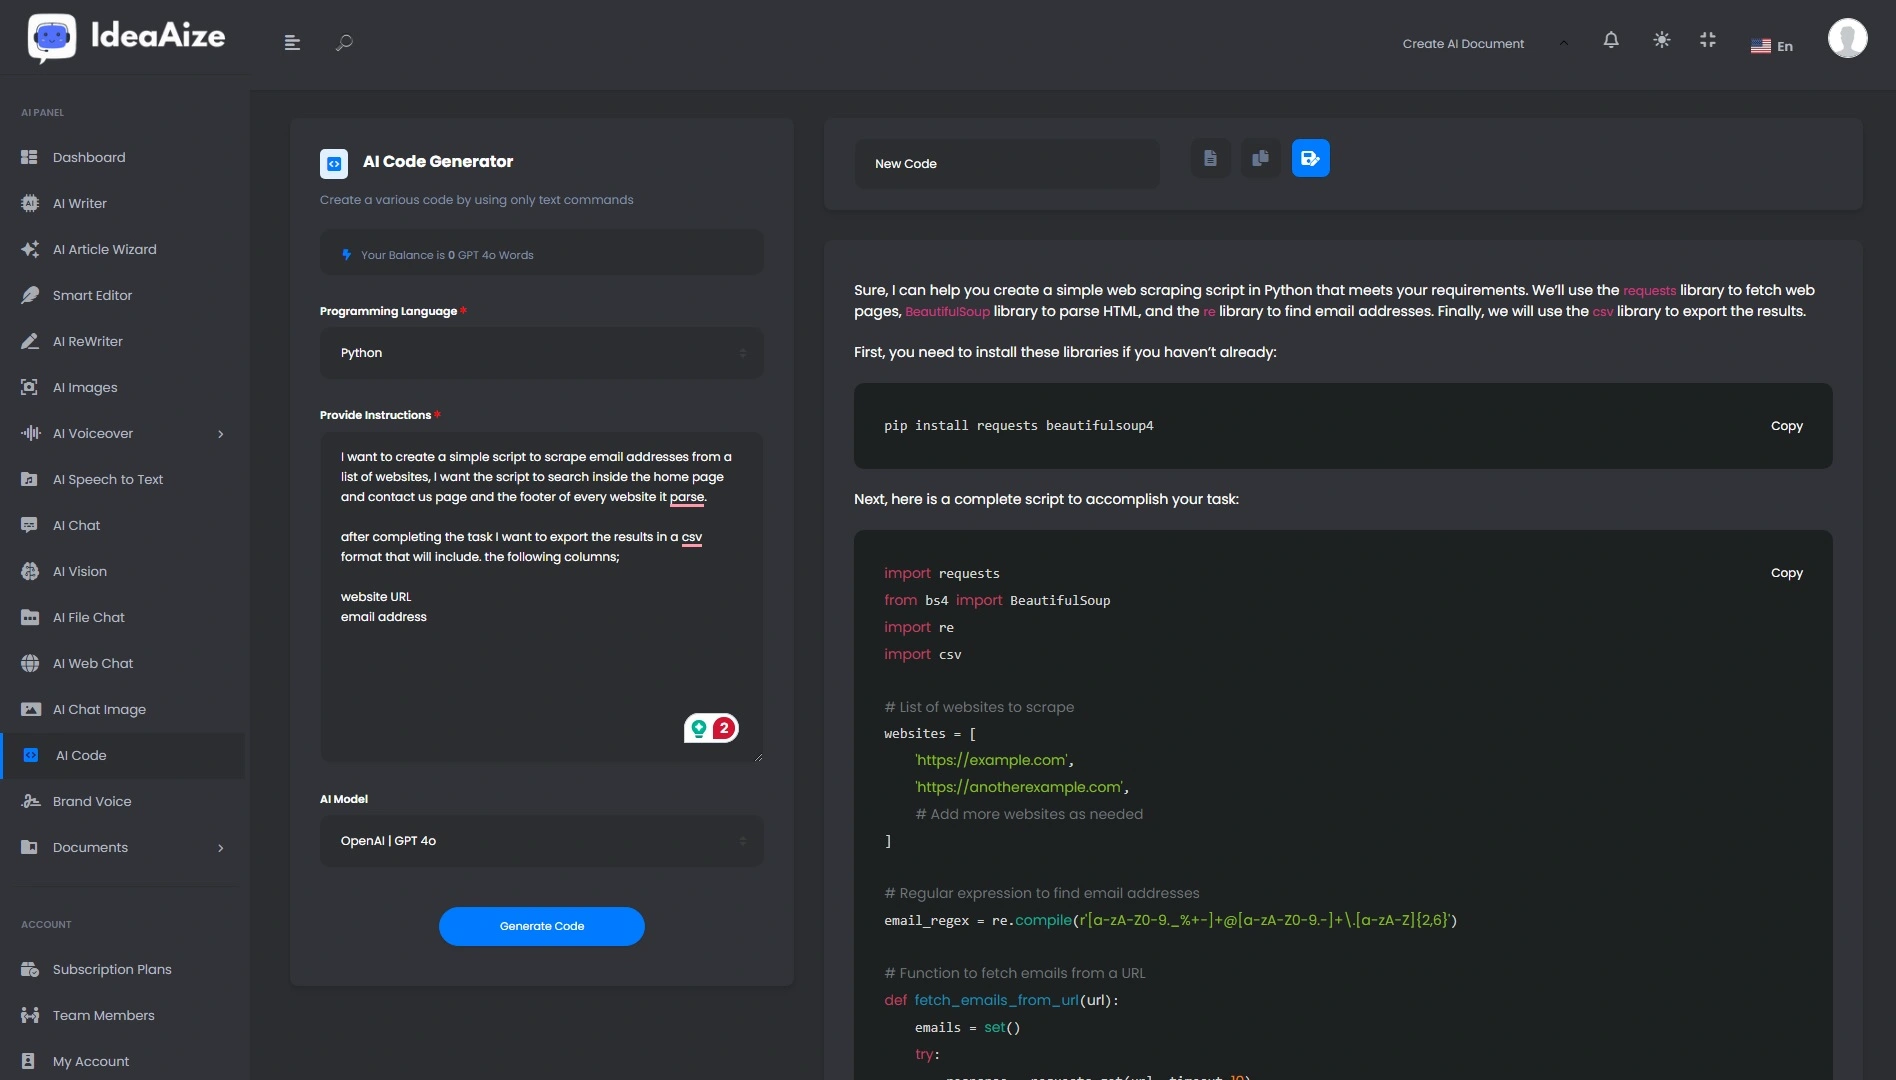
Task: Click the New Code title input field
Action: click(x=1006, y=164)
